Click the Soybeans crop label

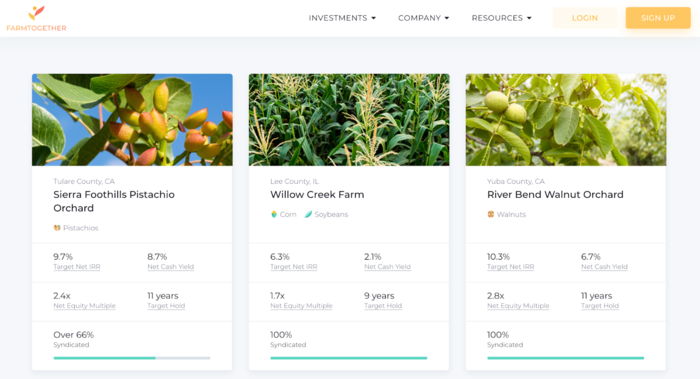tap(331, 214)
